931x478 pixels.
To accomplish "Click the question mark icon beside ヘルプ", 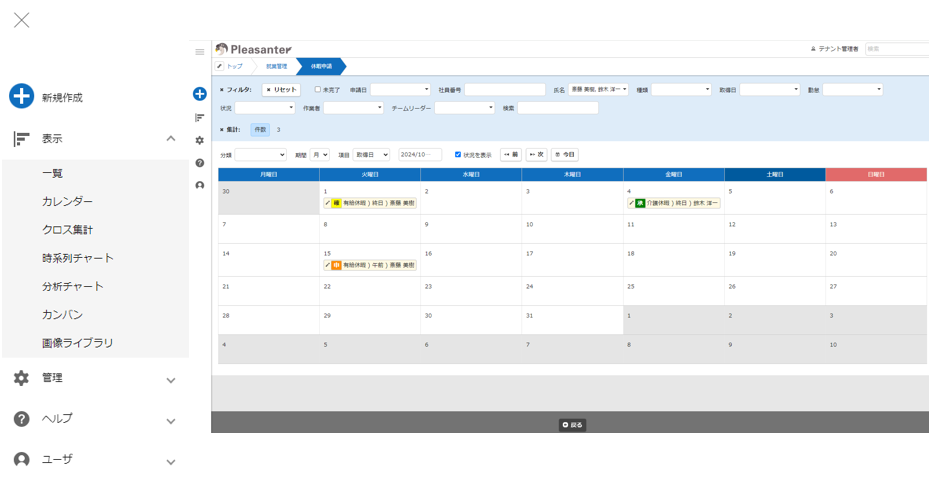I will tap(21, 419).
